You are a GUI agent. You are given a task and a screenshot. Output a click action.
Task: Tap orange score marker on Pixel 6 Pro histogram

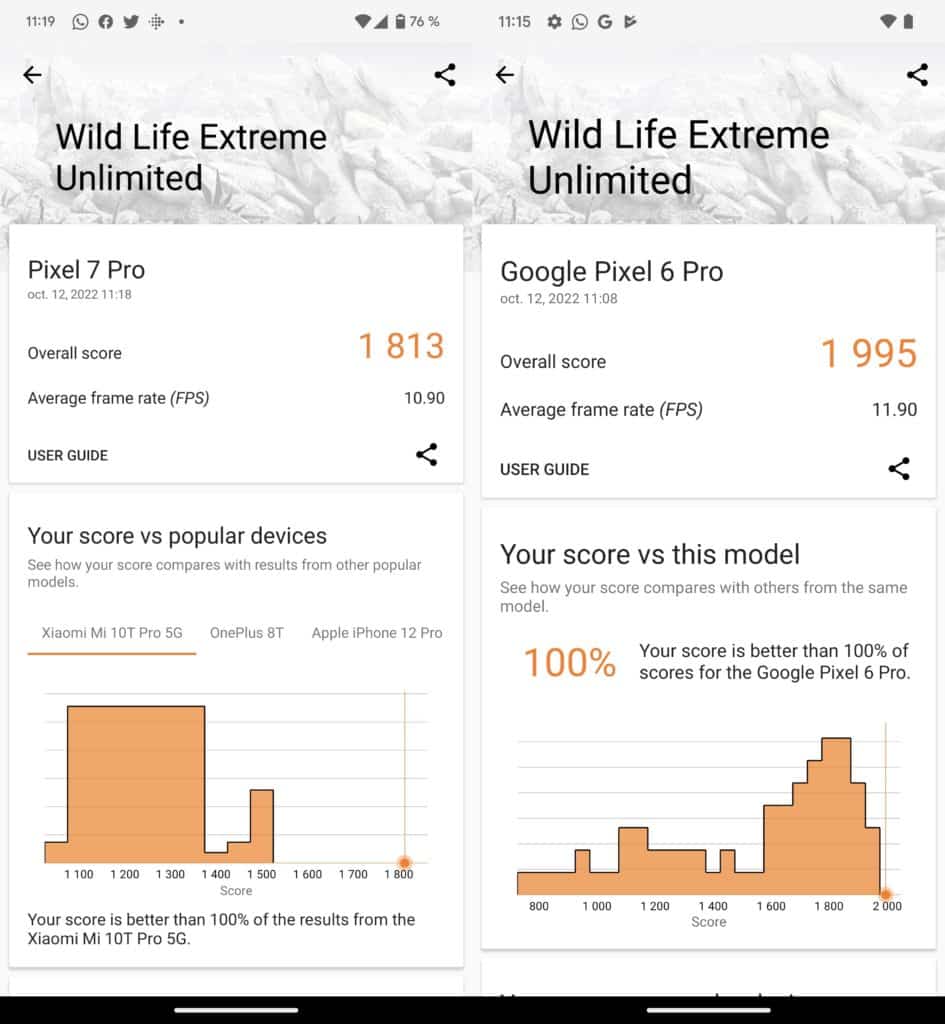point(886,894)
